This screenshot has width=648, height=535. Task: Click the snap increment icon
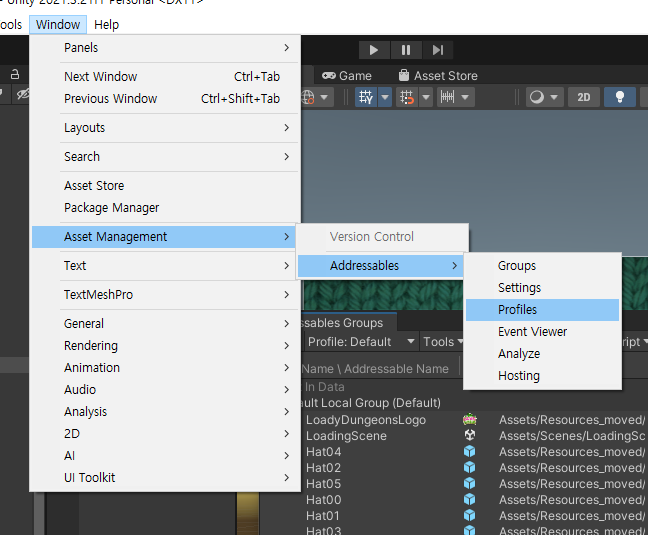[407, 97]
